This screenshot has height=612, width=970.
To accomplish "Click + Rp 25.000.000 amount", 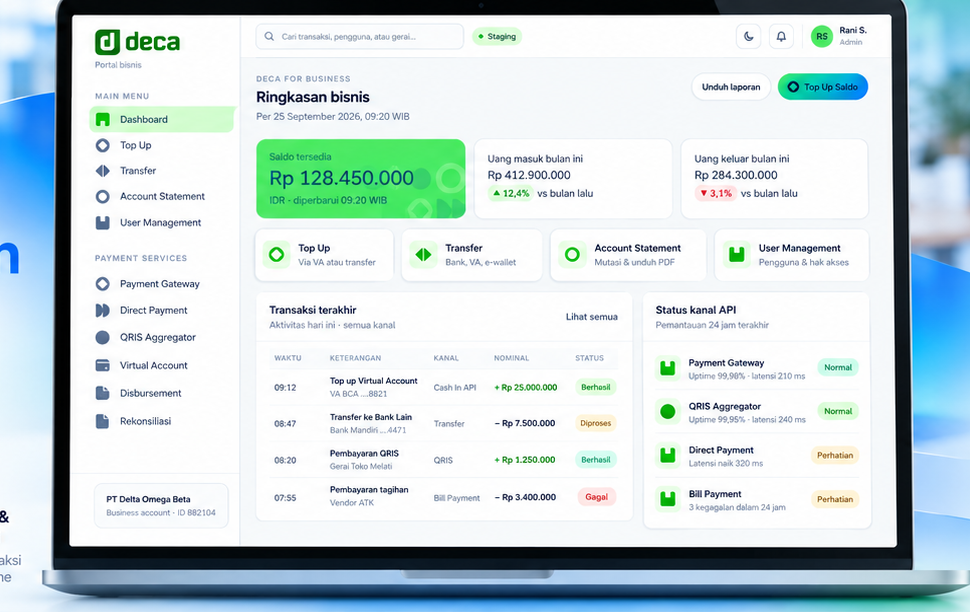I will click(x=526, y=387).
